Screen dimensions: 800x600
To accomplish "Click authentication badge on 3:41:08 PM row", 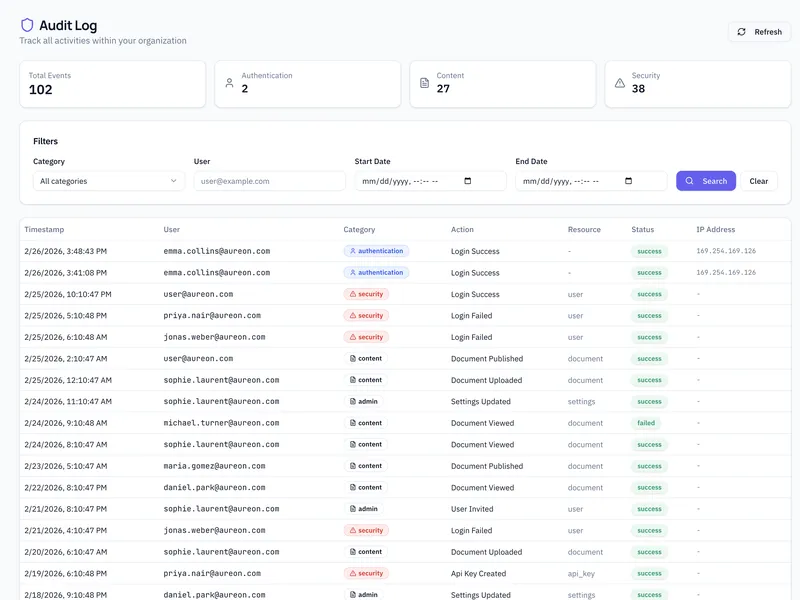I will (x=376, y=272).
